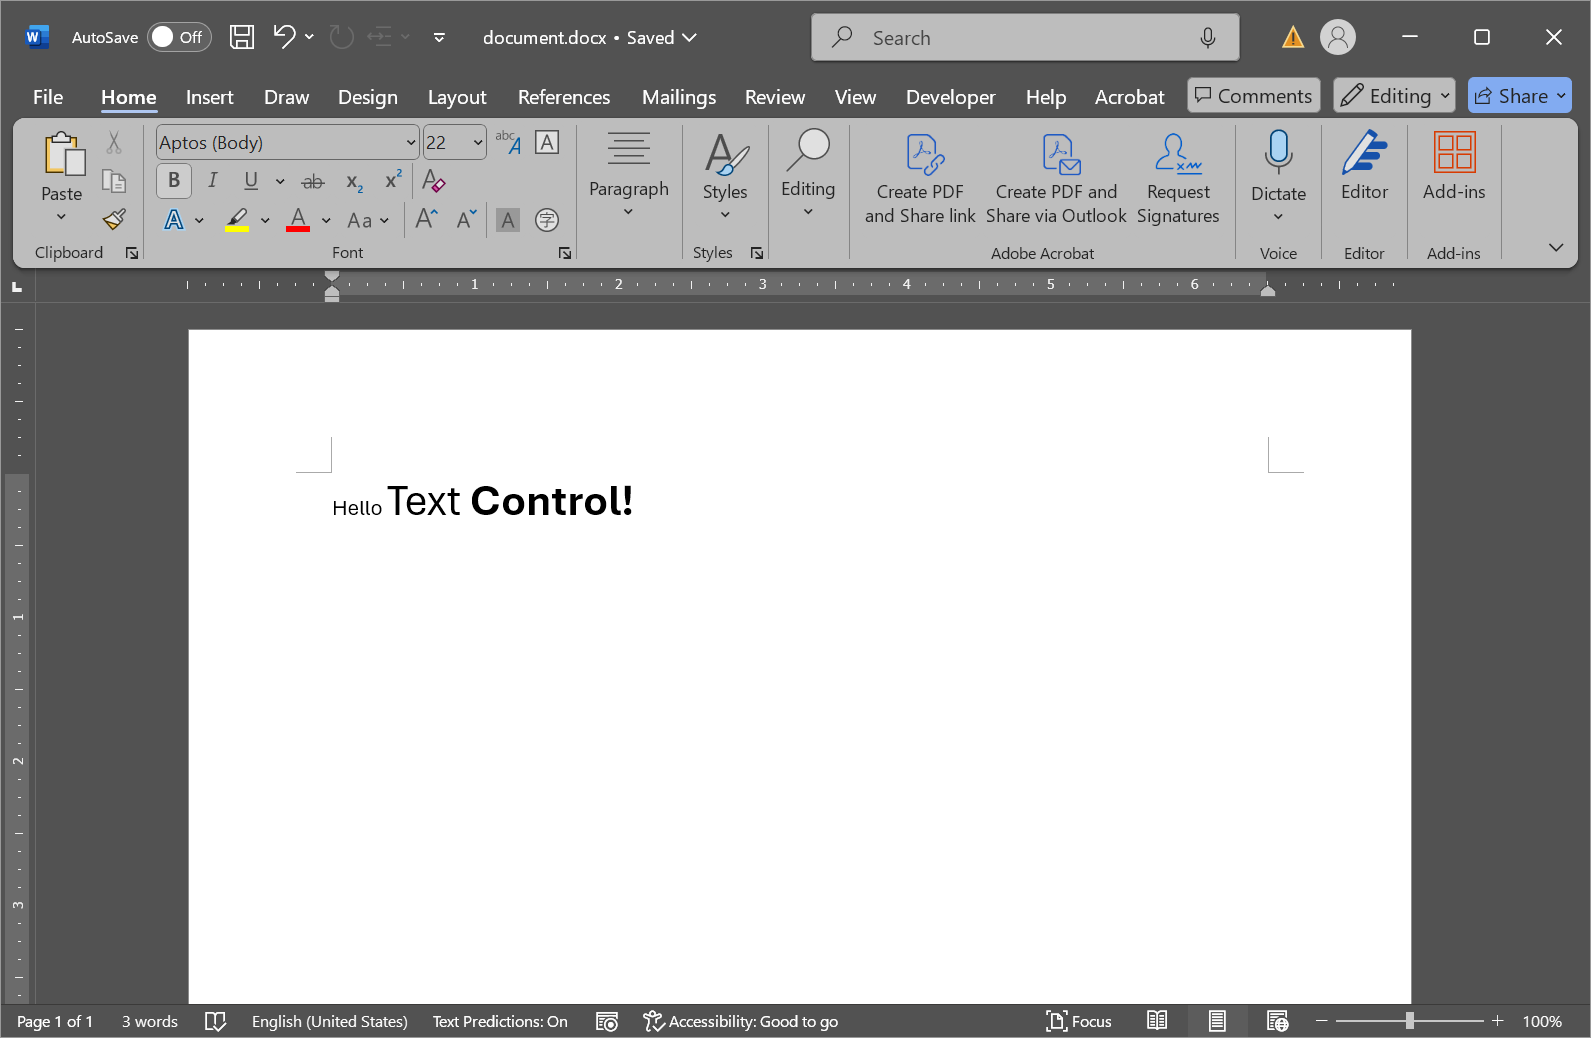The width and height of the screenshot is (1591, 1038).
Task: Open the Aptos (Body) font name dropdown
Action: point(410,143)
